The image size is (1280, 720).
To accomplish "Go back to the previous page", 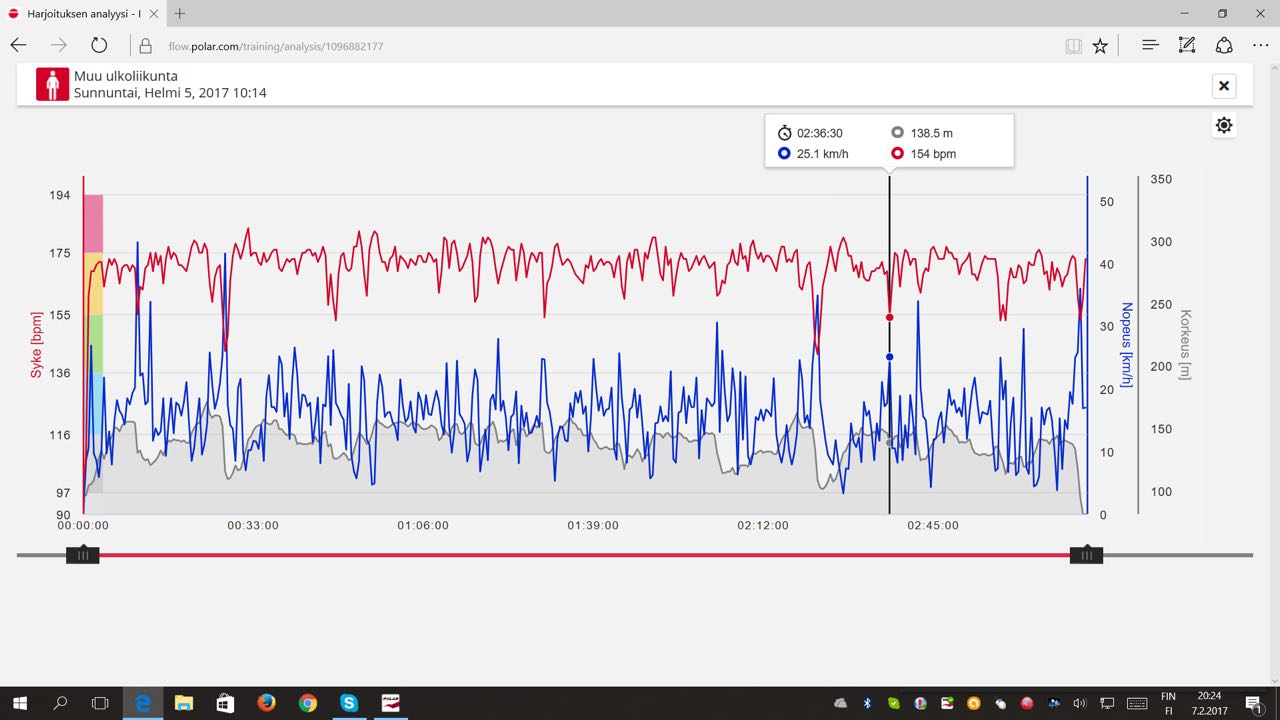I will click(x=18, y=45).
